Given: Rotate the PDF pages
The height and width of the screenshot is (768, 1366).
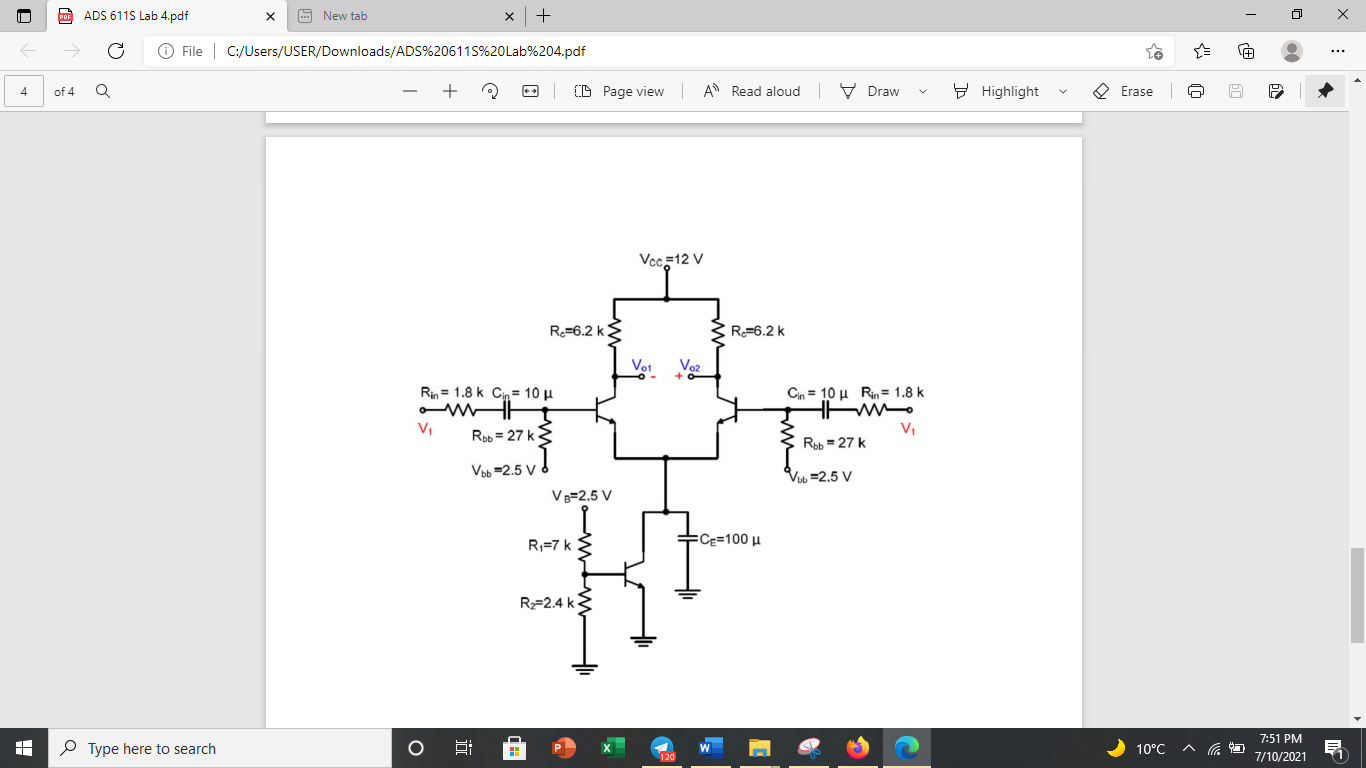Looking at the screenshot, I should 489,91.
